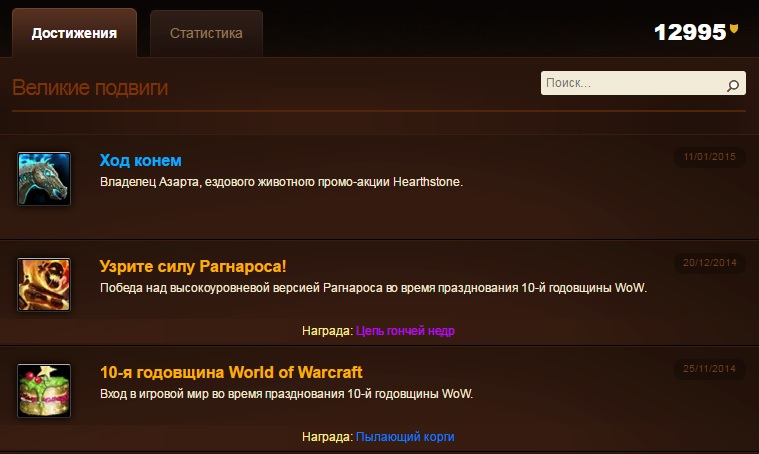Open 10-я годовщина World of Warcraft title
Viewport: 759px width, 454px height.
pyautogui.click(x=231, y=372)
